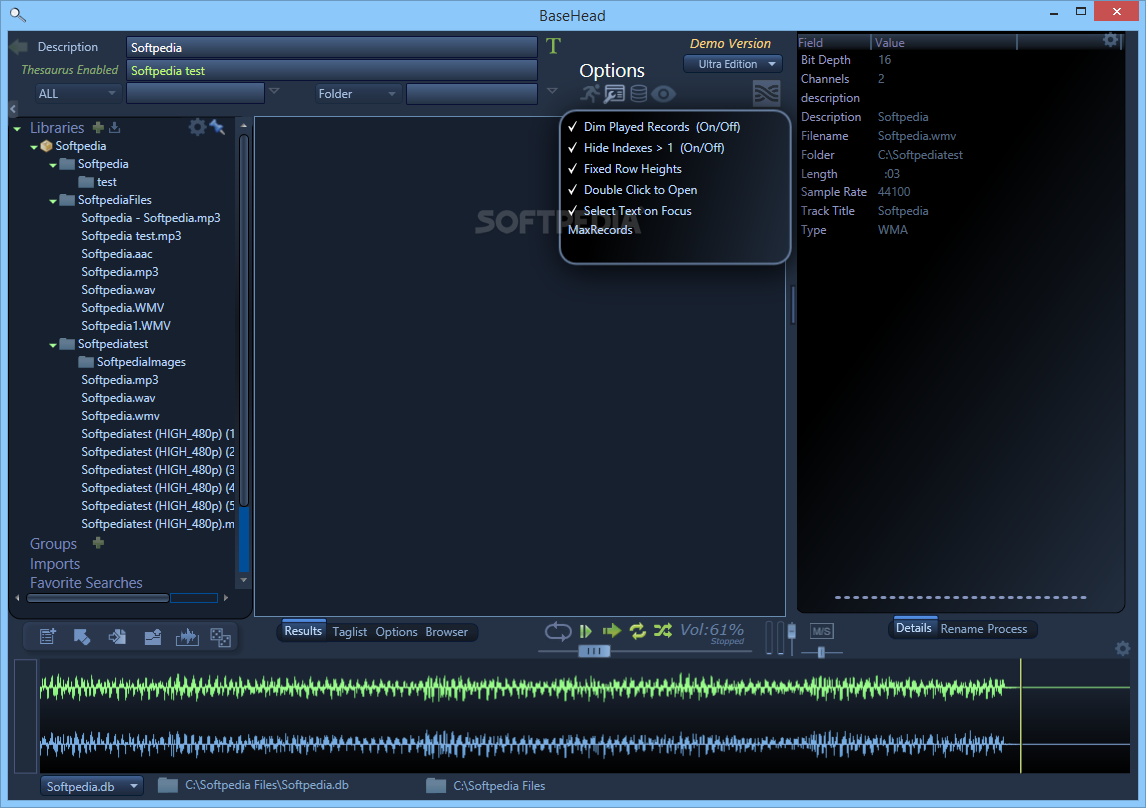Click the pin icon in Libraries header
Viewport: 1146px width, 808px height.
(217, 127)
